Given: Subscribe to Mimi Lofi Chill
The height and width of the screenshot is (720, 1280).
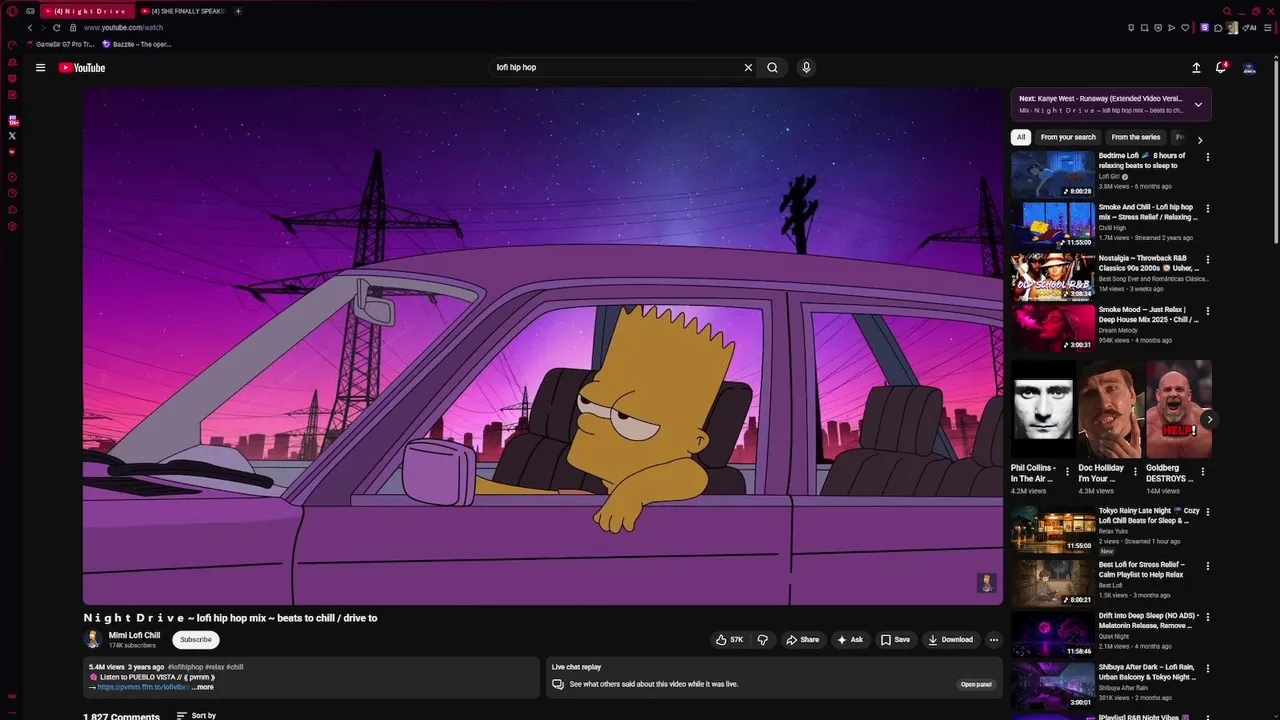Looking at the screenshot, I should pos(196,640).
